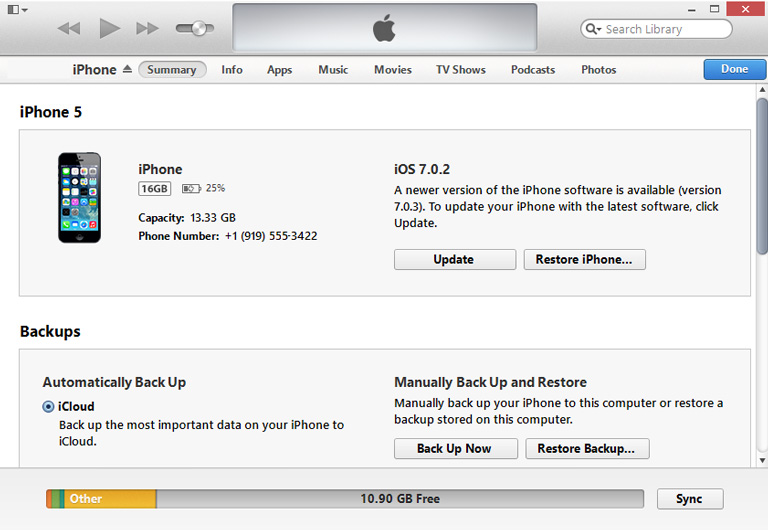The height and width of the screenshot is (530, 768).
Task: Update the iPhone software
Action: point(455,259)
